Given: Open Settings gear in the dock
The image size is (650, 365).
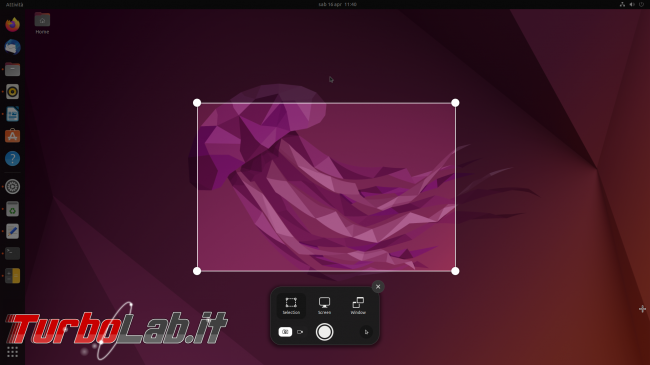Looking at the screenshot, I should point(12,187).
